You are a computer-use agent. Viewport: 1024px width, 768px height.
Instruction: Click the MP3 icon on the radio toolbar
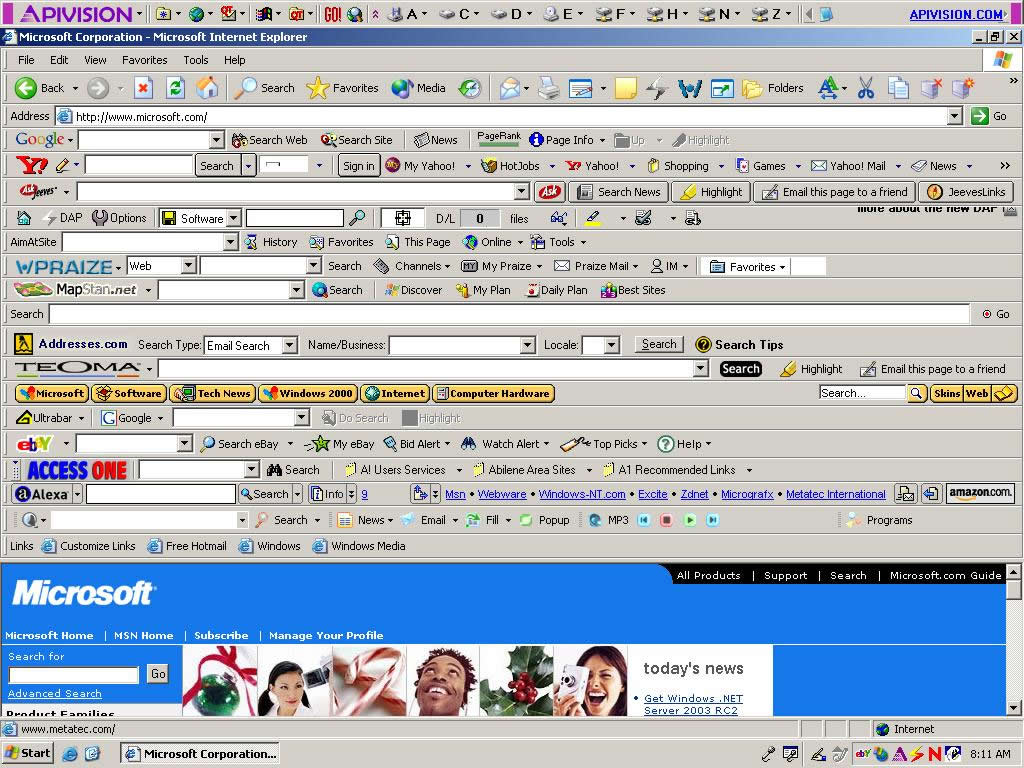[x=608, y=520]
